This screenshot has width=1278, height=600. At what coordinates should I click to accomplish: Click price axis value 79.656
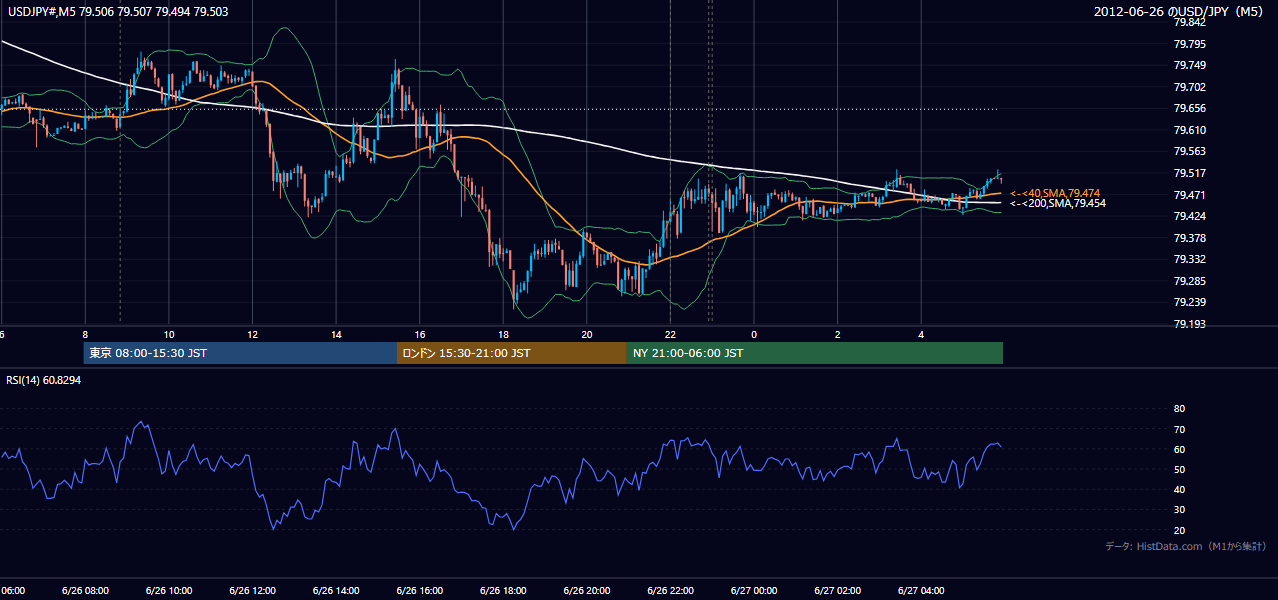coord(1189,108)
